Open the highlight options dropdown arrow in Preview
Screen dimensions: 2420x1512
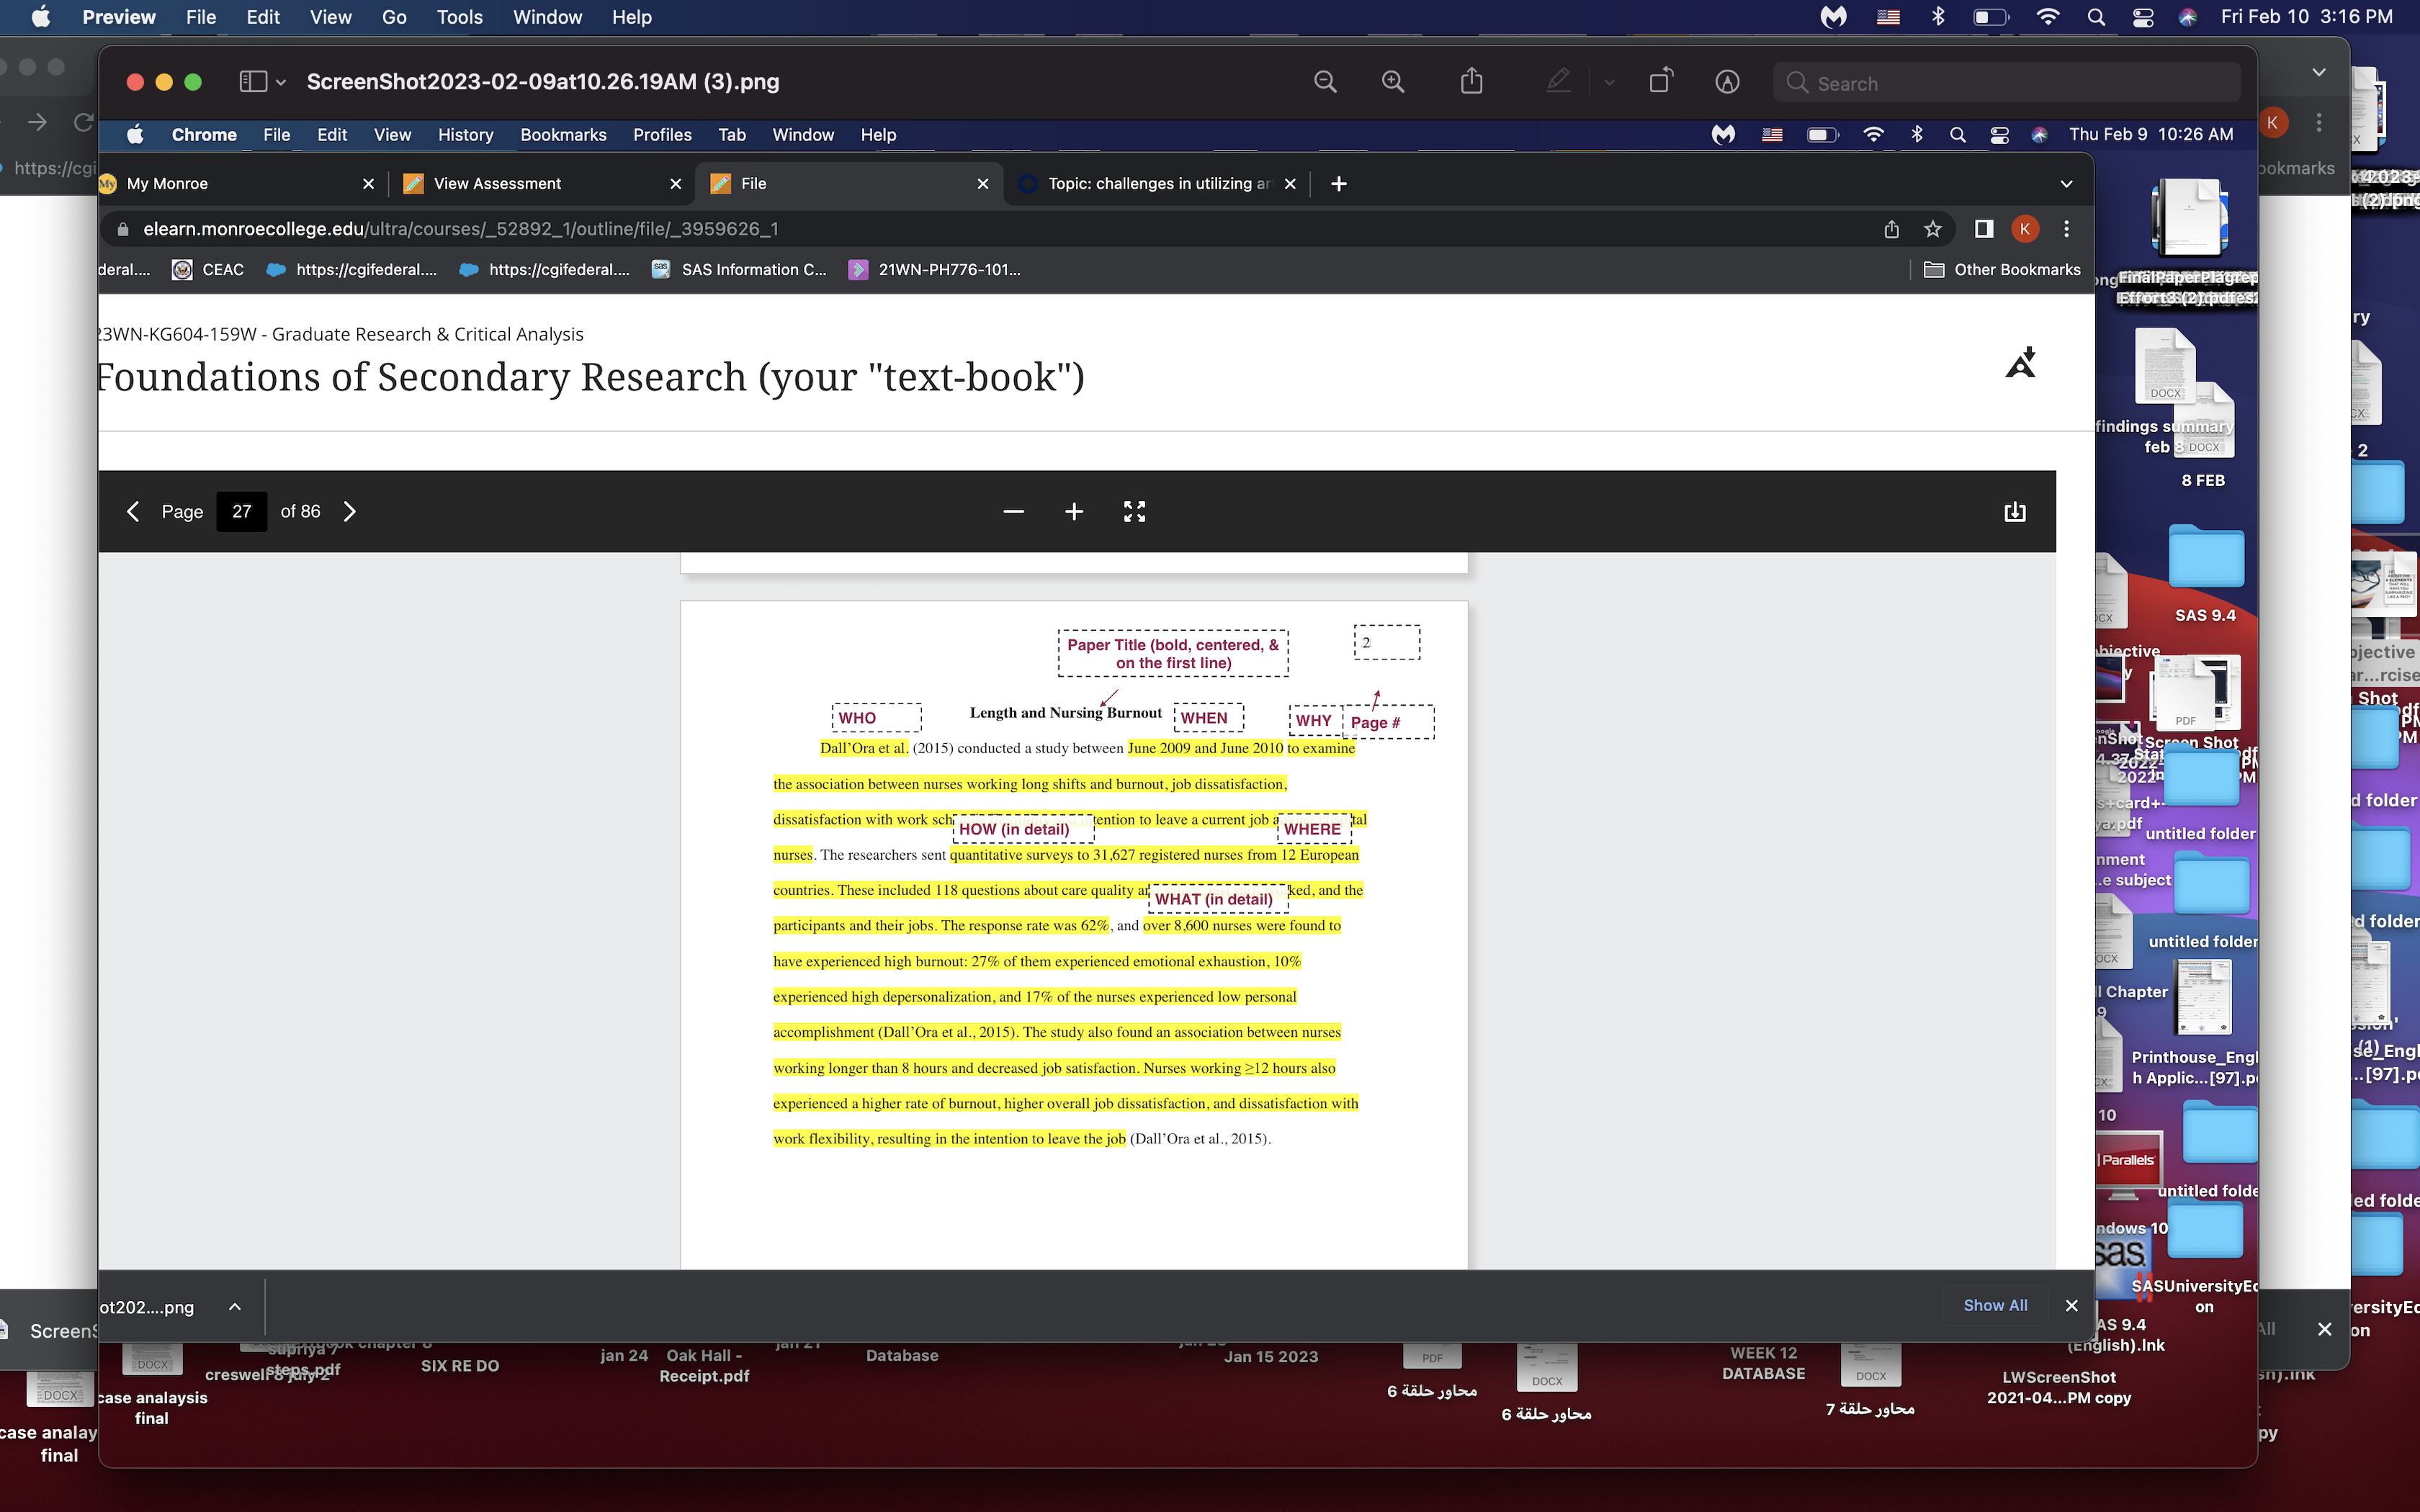pos(1609,83)
